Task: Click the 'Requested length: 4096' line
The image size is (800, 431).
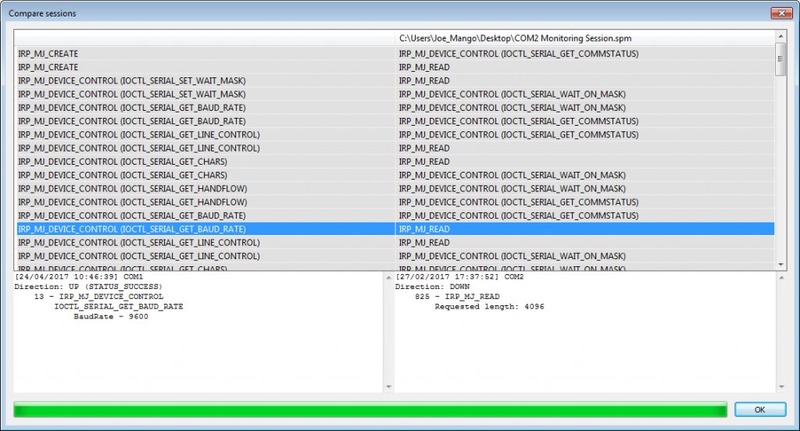Action: click(489, 307)
